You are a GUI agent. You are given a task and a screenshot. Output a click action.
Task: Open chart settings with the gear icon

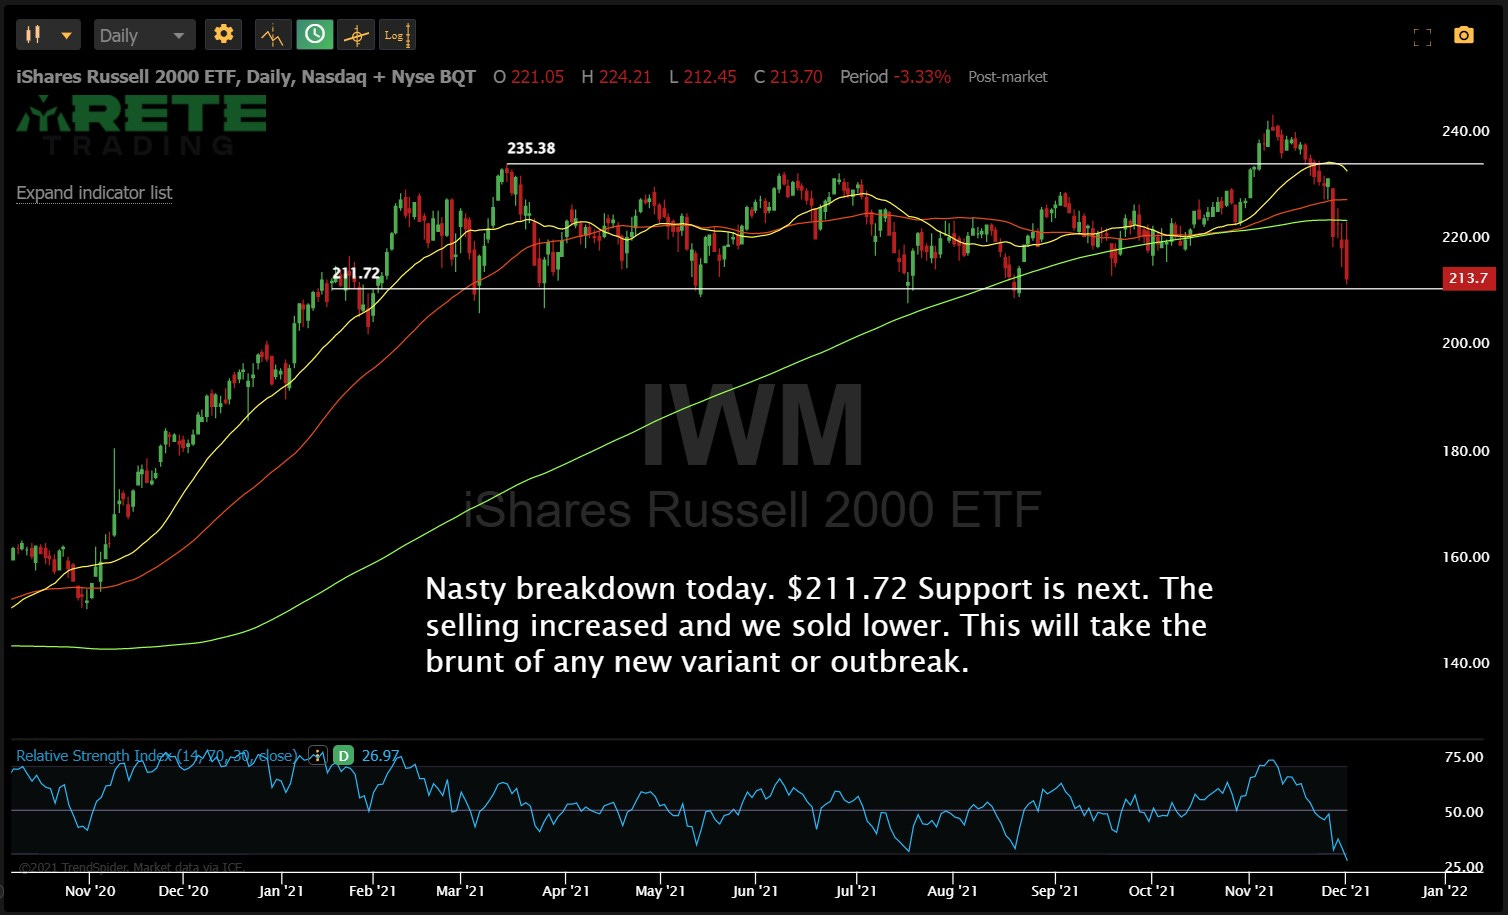pos(223,35)
